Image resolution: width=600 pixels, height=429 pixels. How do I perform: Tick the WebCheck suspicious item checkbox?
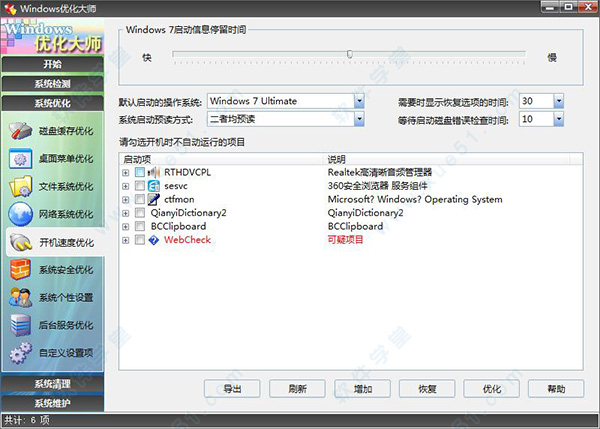click(139, 241)
